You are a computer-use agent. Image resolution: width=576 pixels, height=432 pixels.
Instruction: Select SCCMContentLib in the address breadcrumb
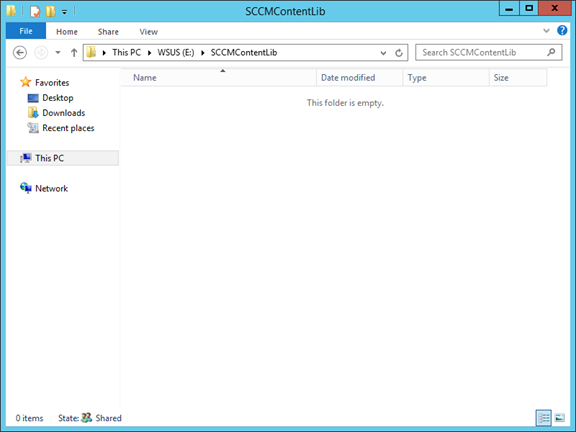pos(244,53)
